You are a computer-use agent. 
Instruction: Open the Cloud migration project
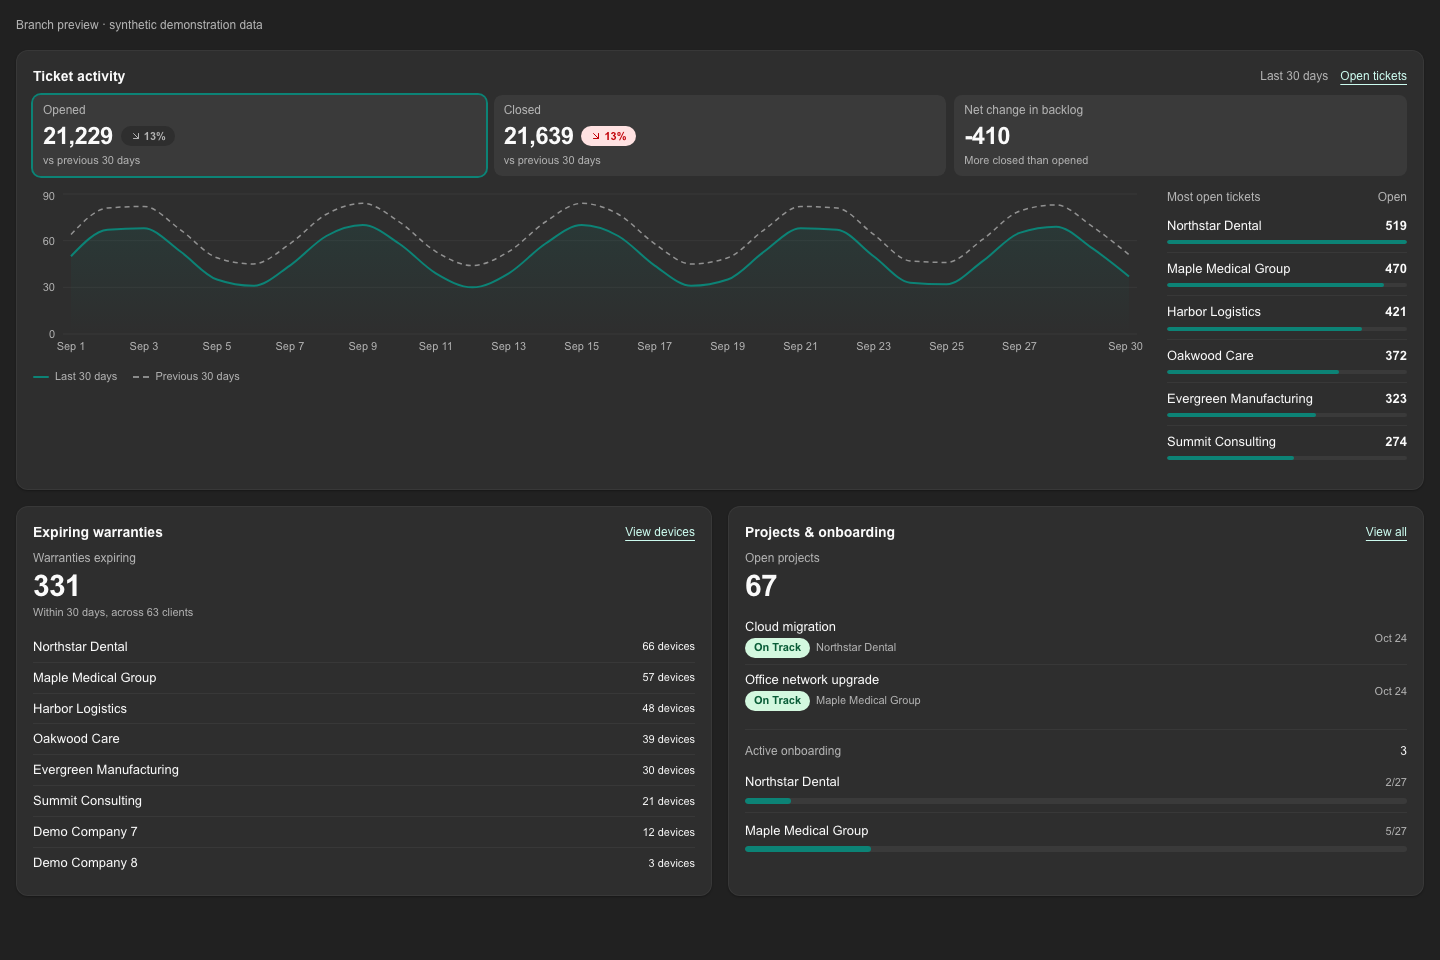[1076, 638]
